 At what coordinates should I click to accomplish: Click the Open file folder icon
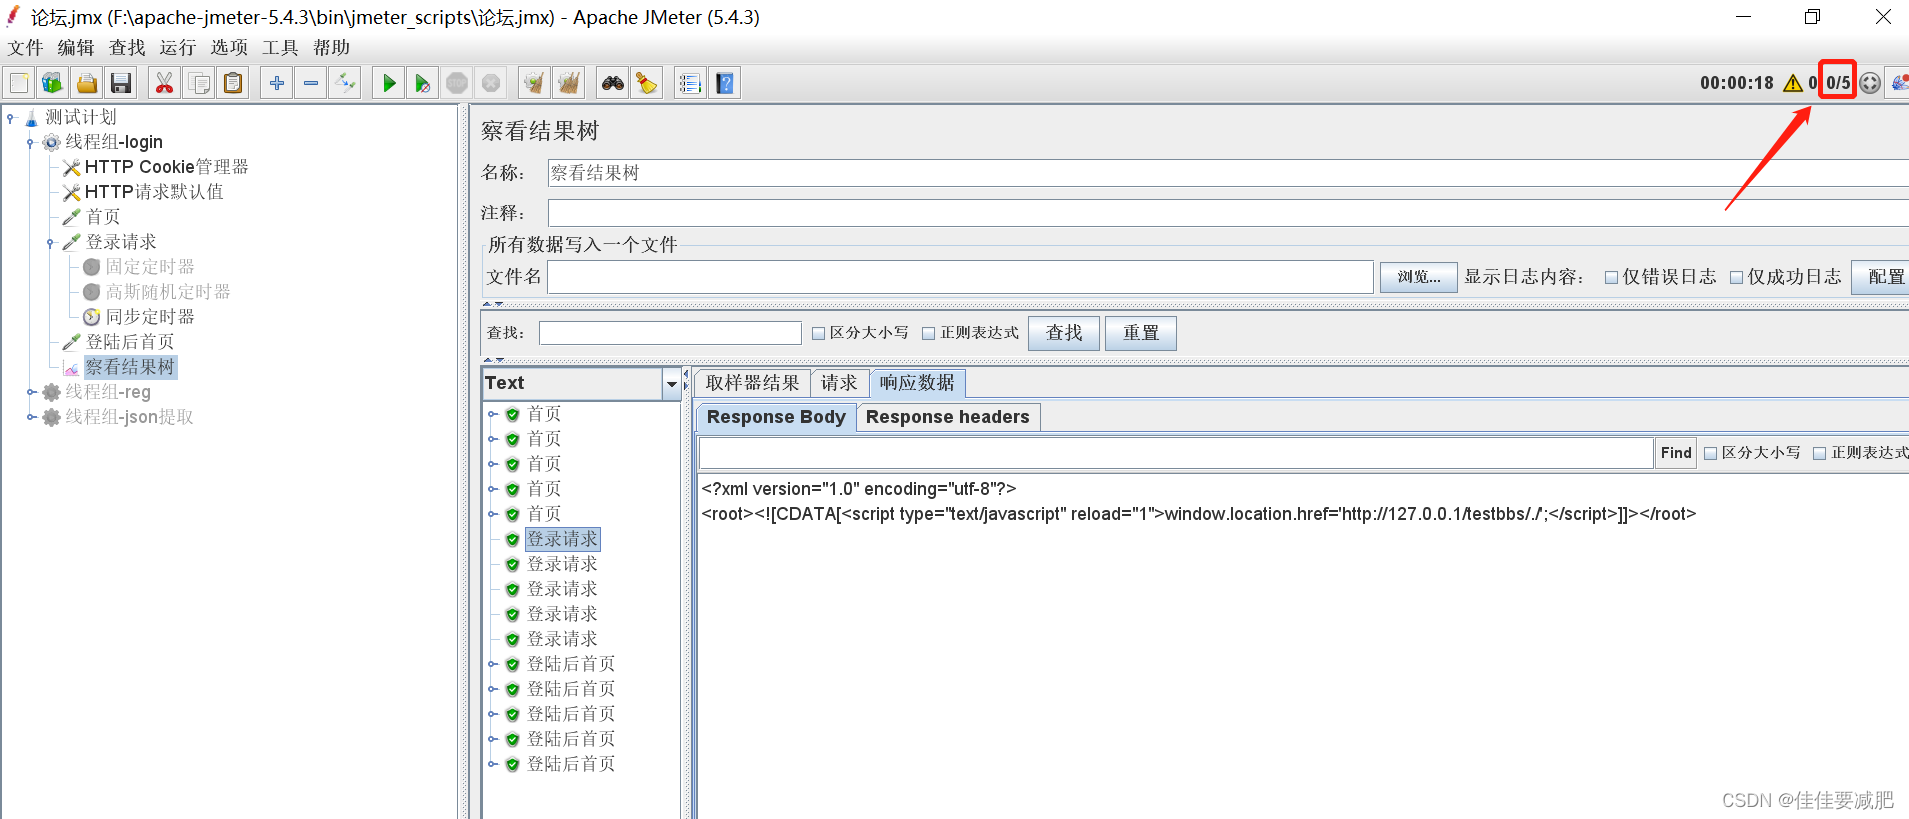(x=87, y=83)
